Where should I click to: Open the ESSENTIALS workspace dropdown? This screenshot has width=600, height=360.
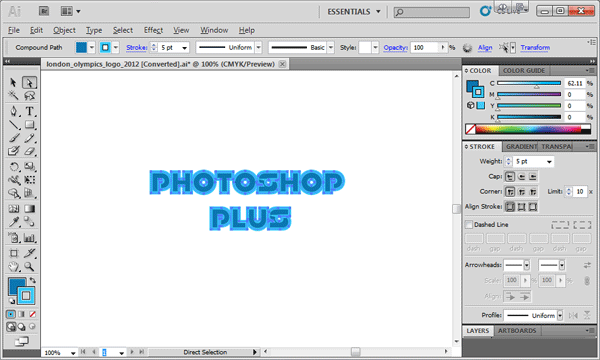(x=354, y=12)
